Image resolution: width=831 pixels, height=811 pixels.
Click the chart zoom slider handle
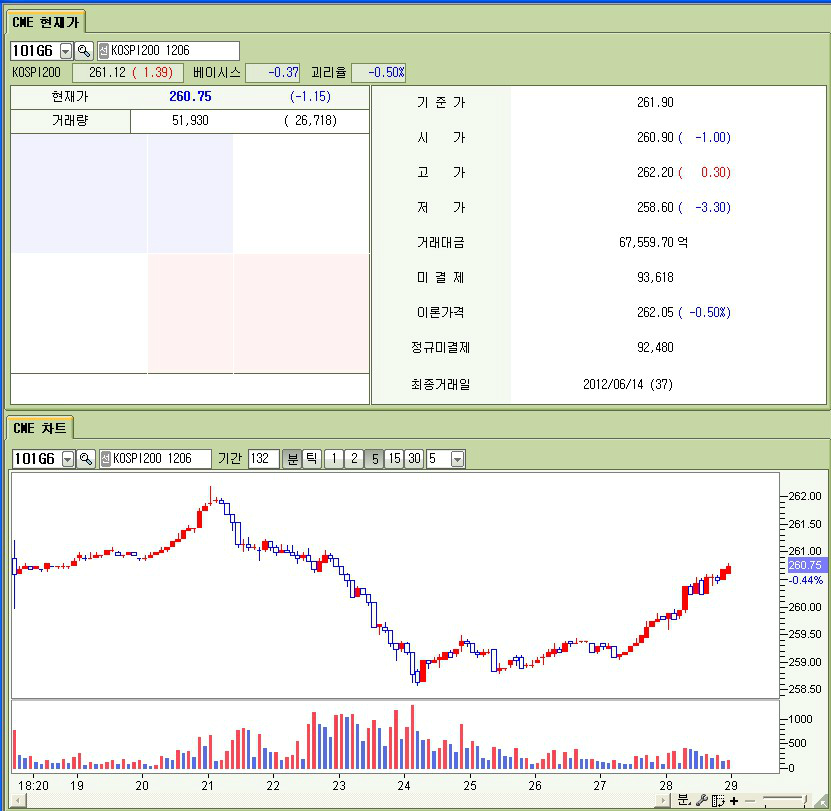804,800
